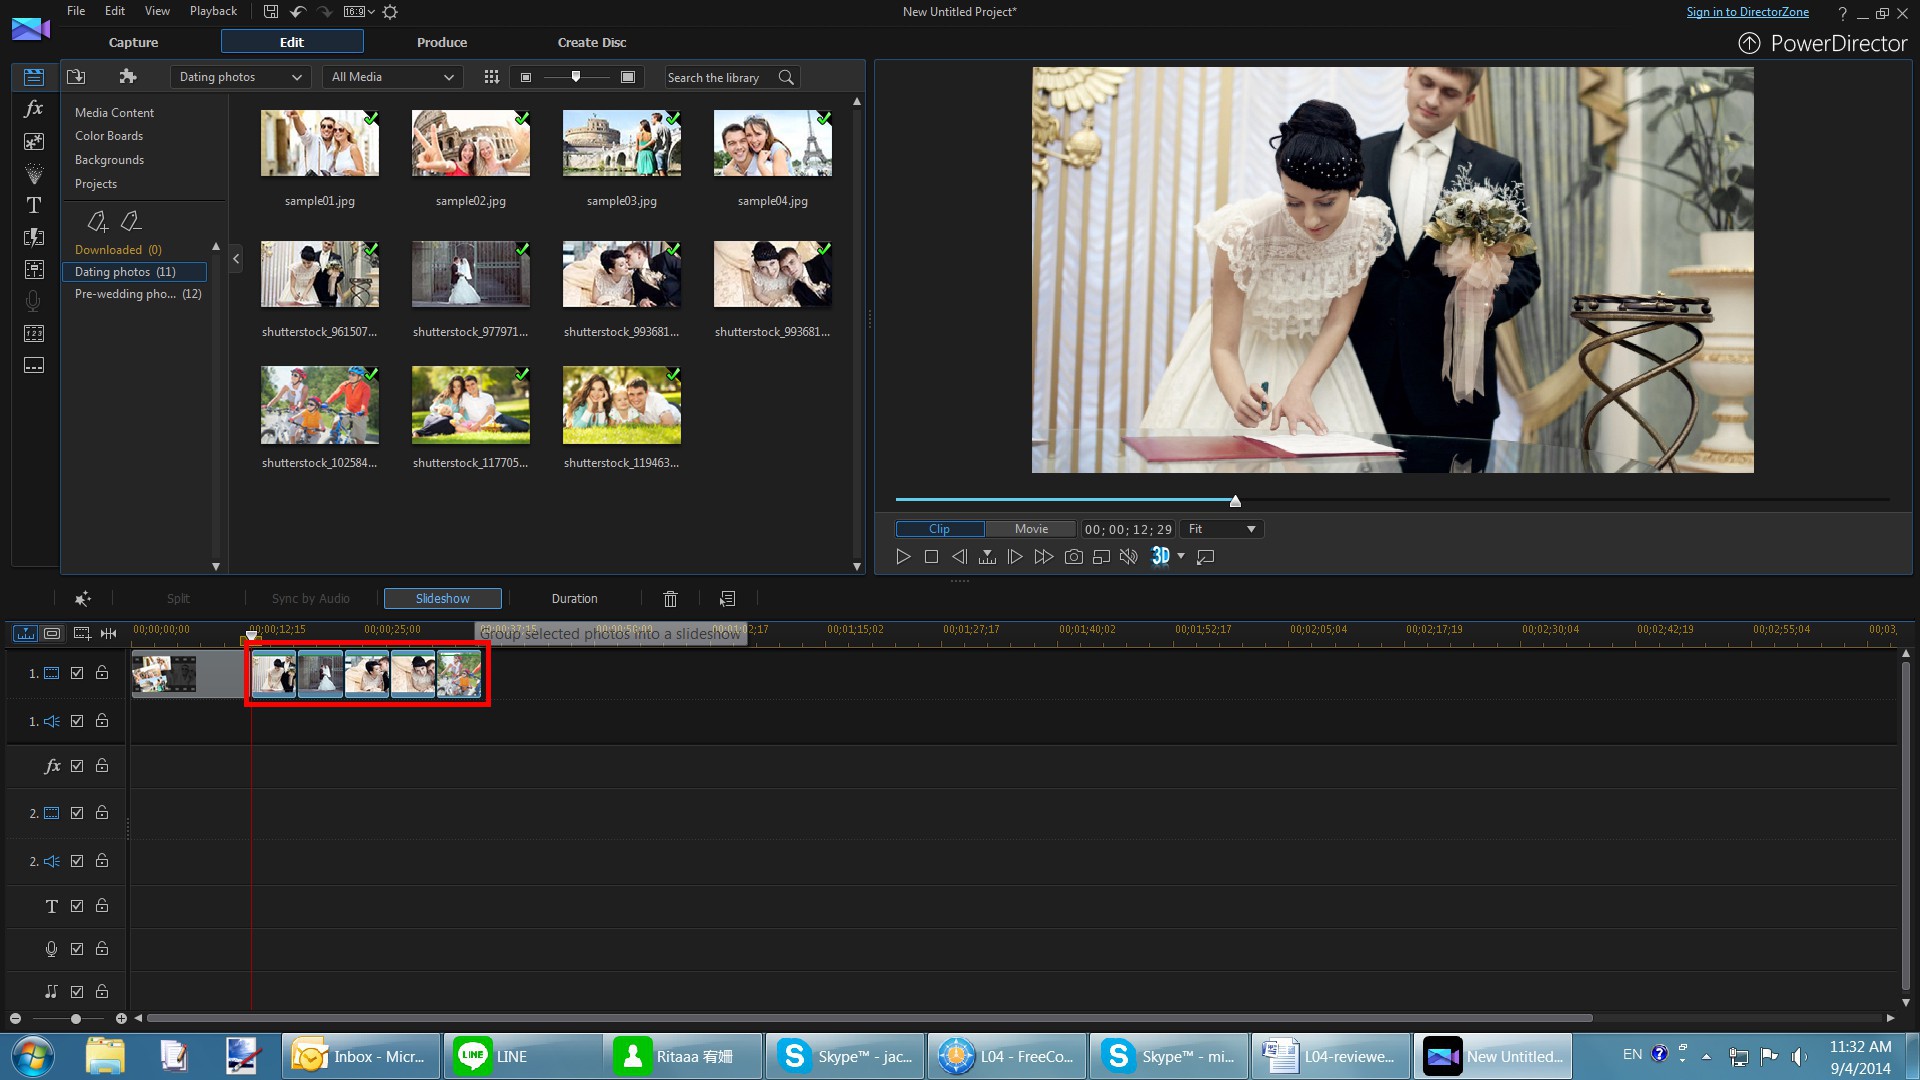Disable the music track checkbox
This screenshot has width=1920, height=1080.
77,992
